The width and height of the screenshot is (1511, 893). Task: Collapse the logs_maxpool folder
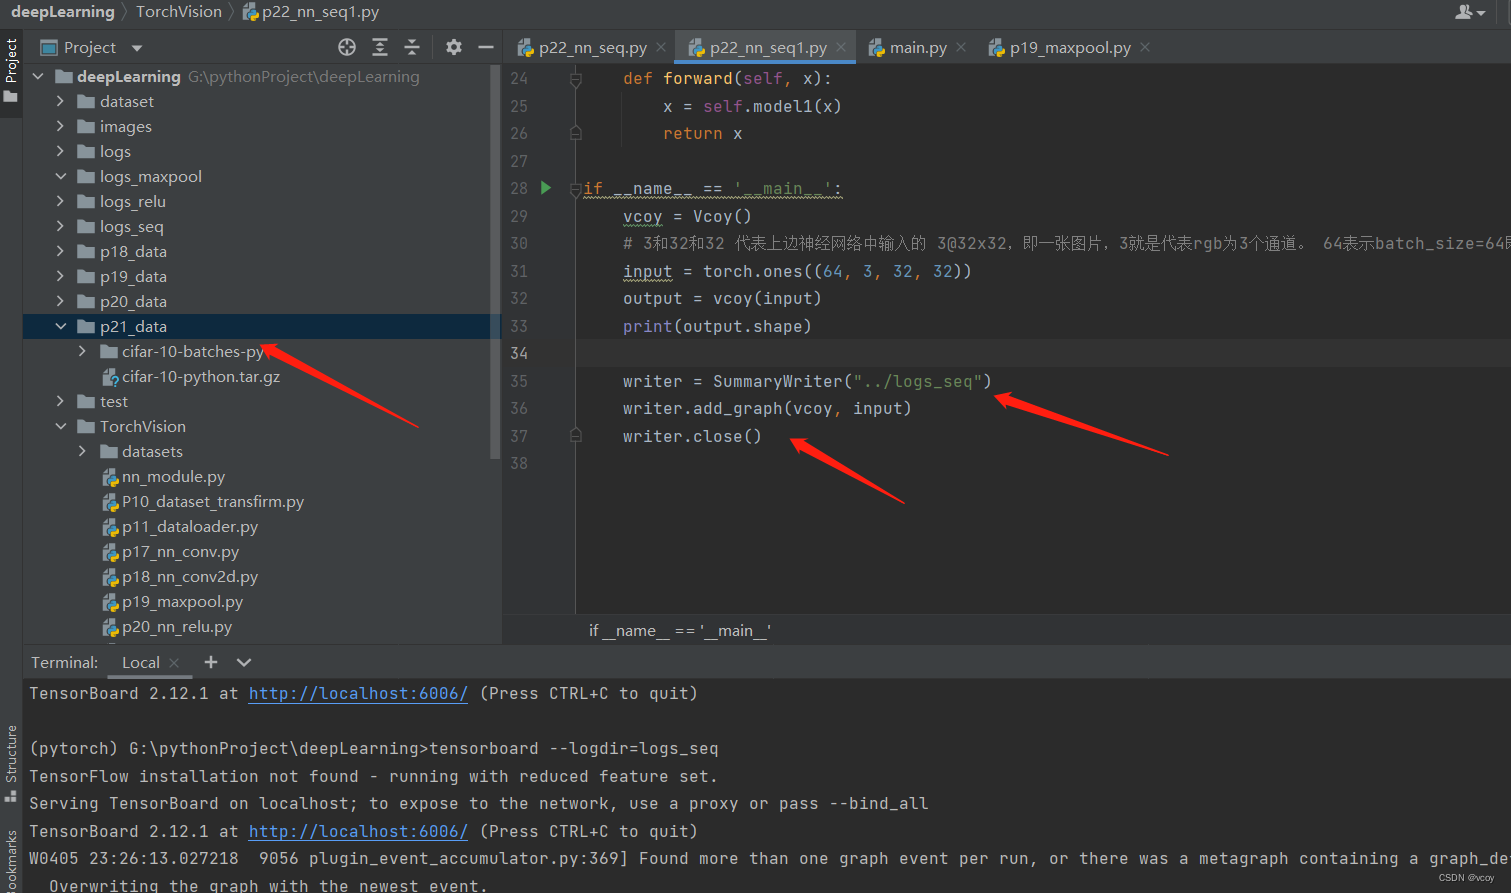pos(60,176)
